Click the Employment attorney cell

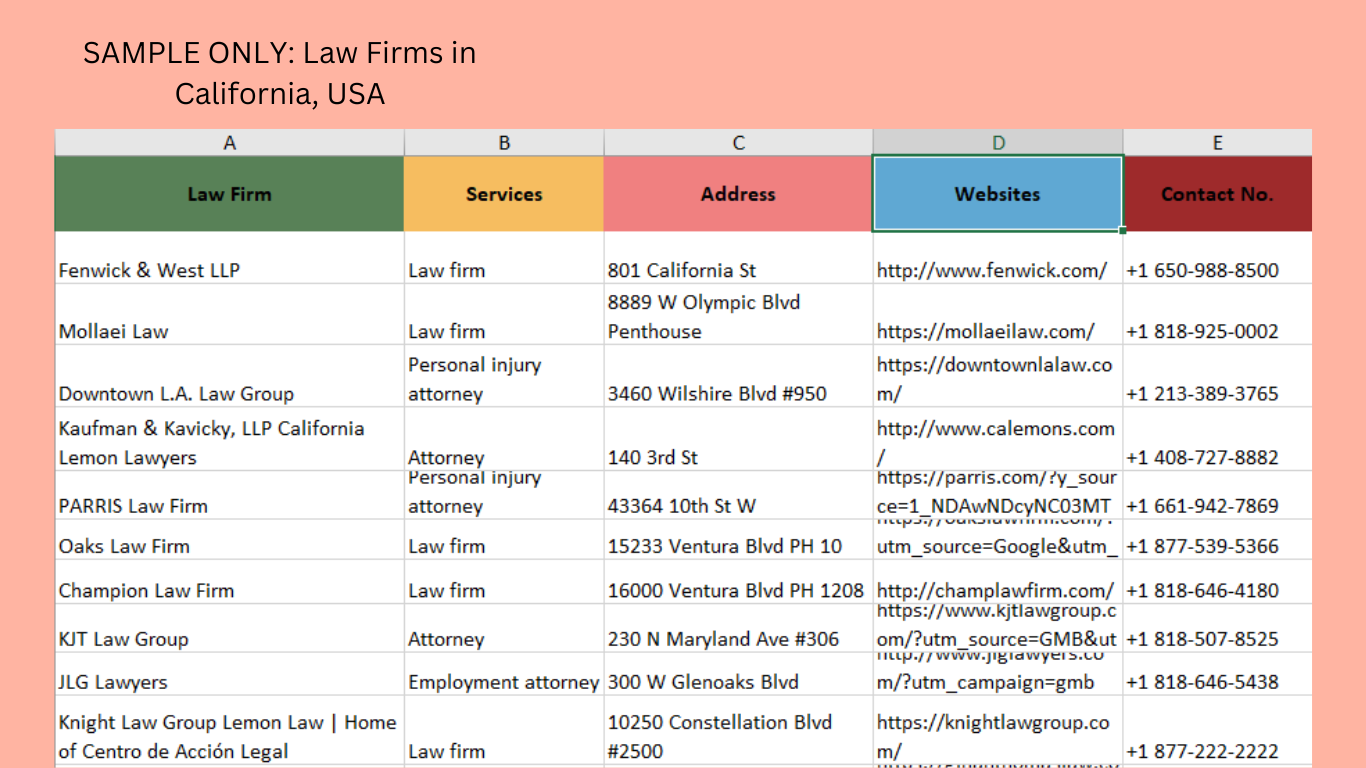504,674
